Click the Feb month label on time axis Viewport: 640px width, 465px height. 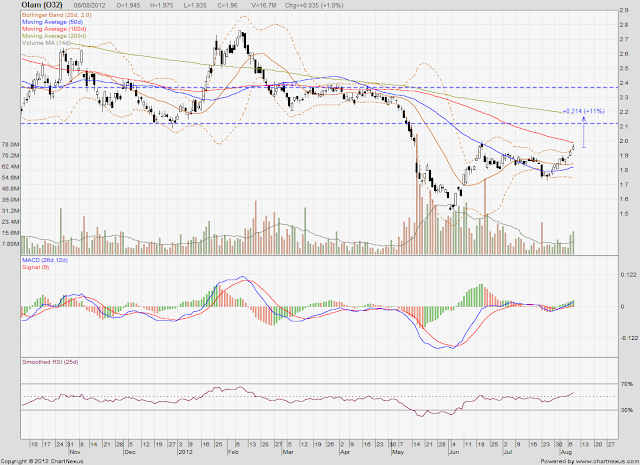pyautogui.click(x=233, y=452)
